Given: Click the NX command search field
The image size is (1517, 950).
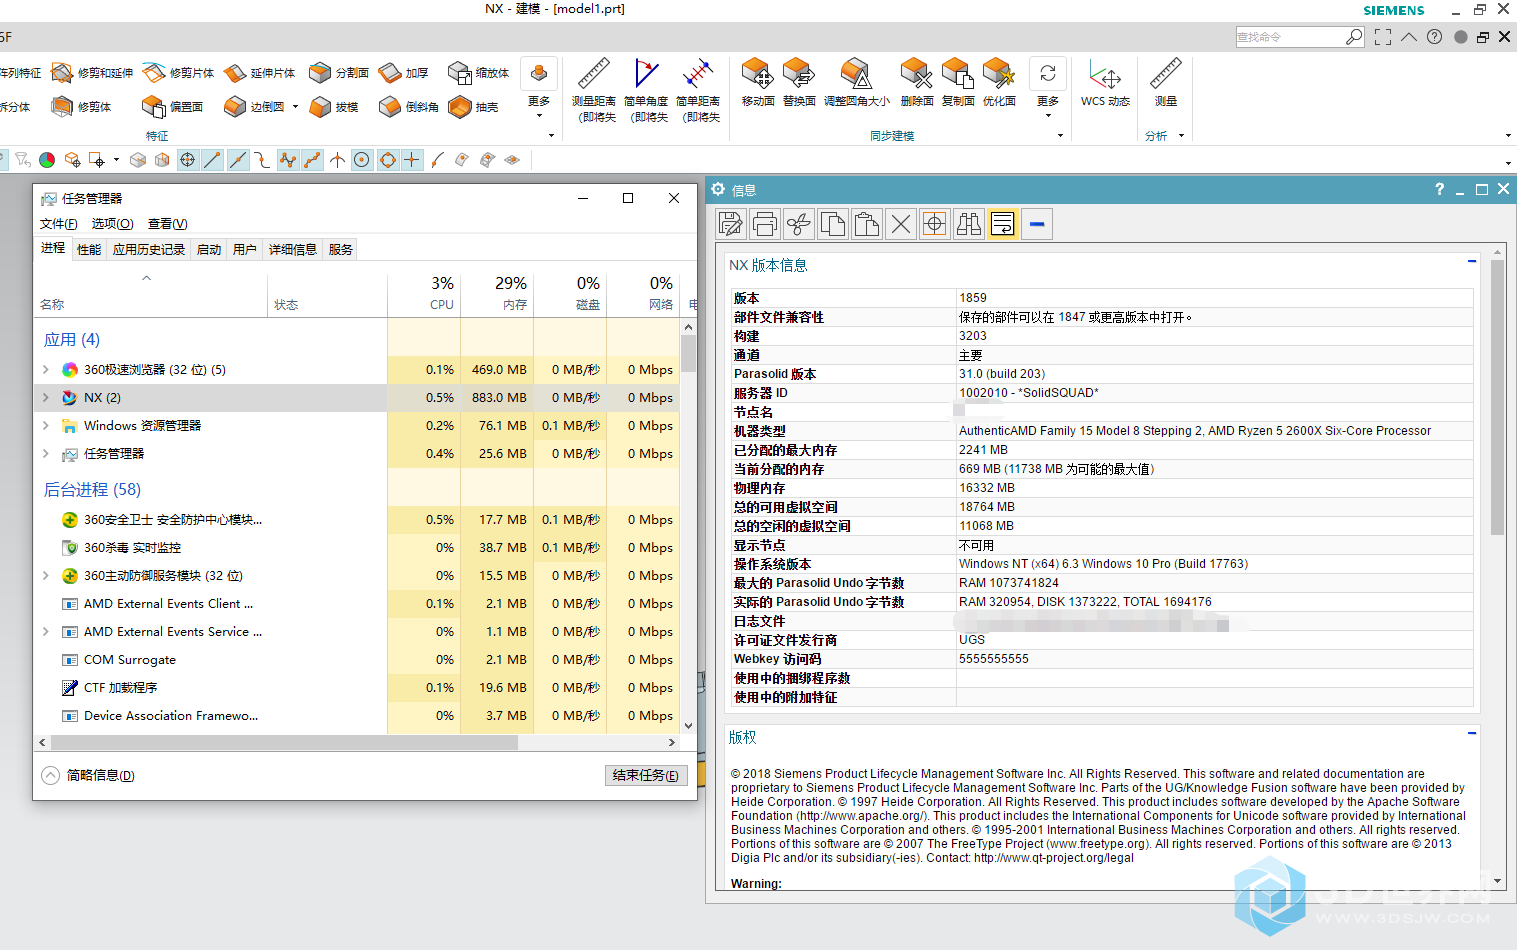Looking at the screenshot, I should click(1291, 37).
